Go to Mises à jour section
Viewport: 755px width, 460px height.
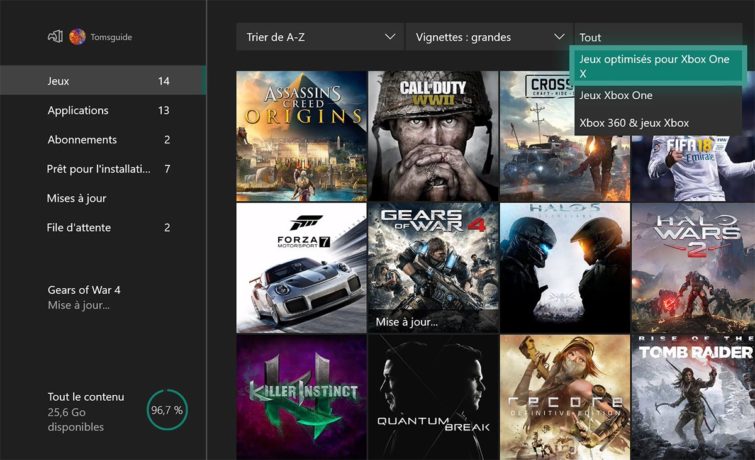point(103,198)
